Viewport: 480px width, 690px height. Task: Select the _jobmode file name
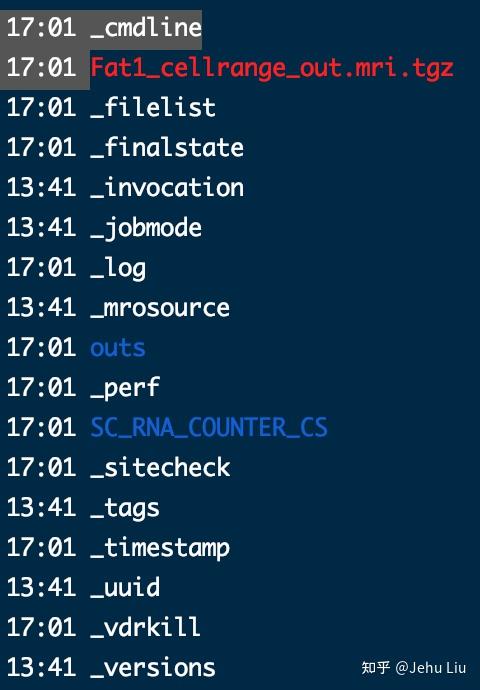tap(146, 228)
